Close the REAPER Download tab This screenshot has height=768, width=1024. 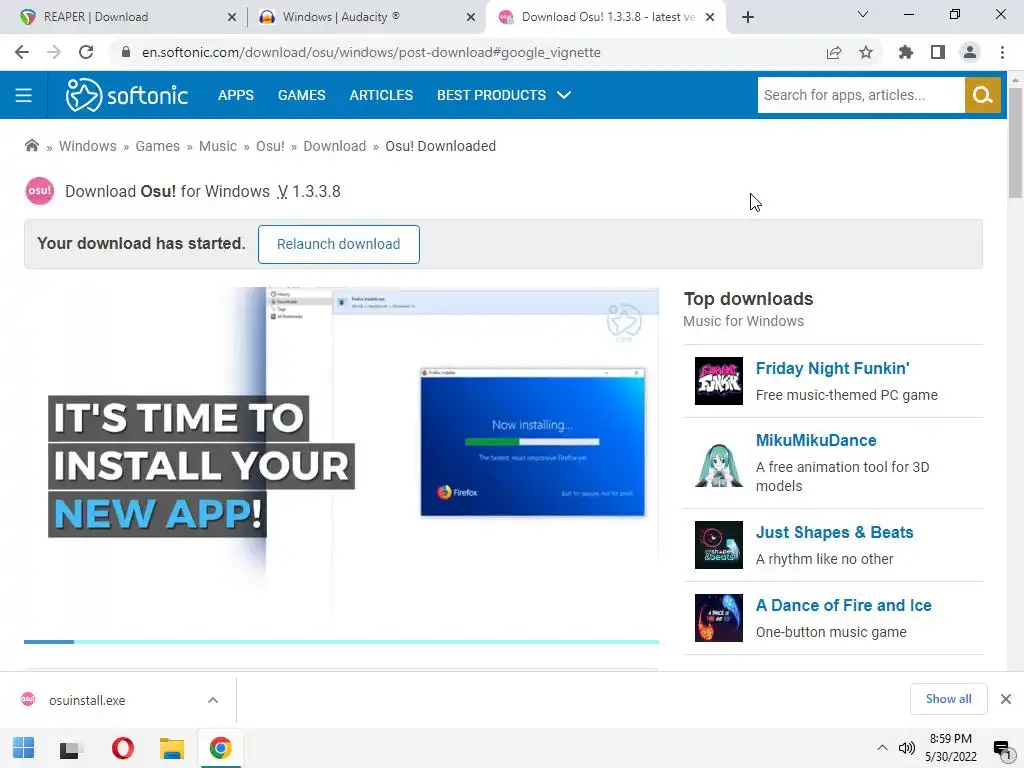click(232, 17)
